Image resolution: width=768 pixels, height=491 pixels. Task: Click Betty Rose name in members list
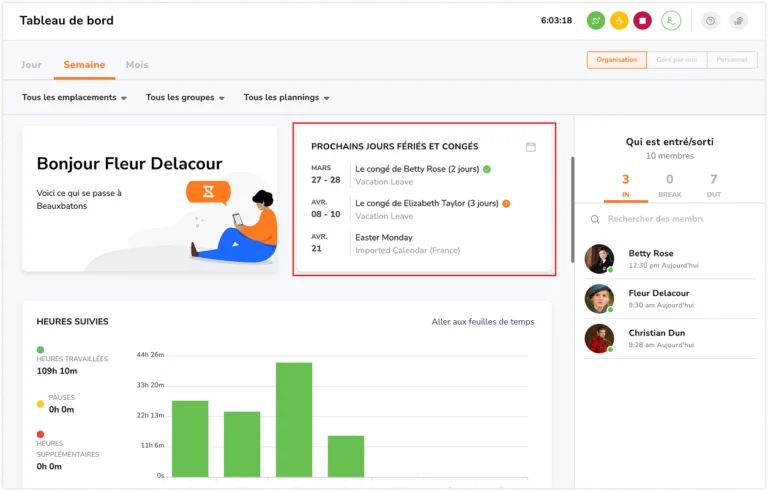coord(651,253)
